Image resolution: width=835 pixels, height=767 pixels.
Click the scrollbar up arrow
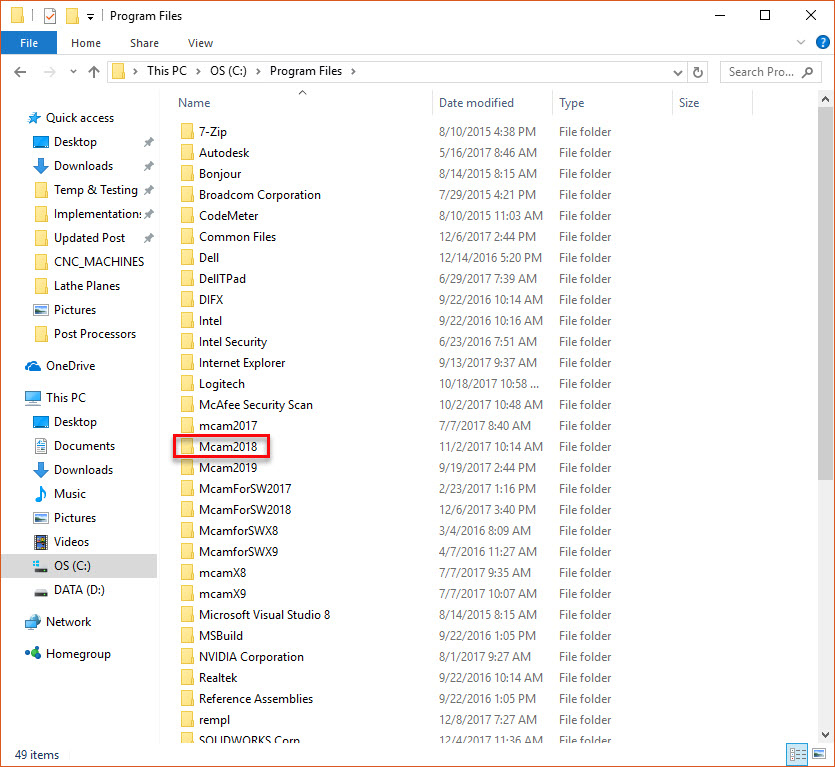(x=825, y=99)
